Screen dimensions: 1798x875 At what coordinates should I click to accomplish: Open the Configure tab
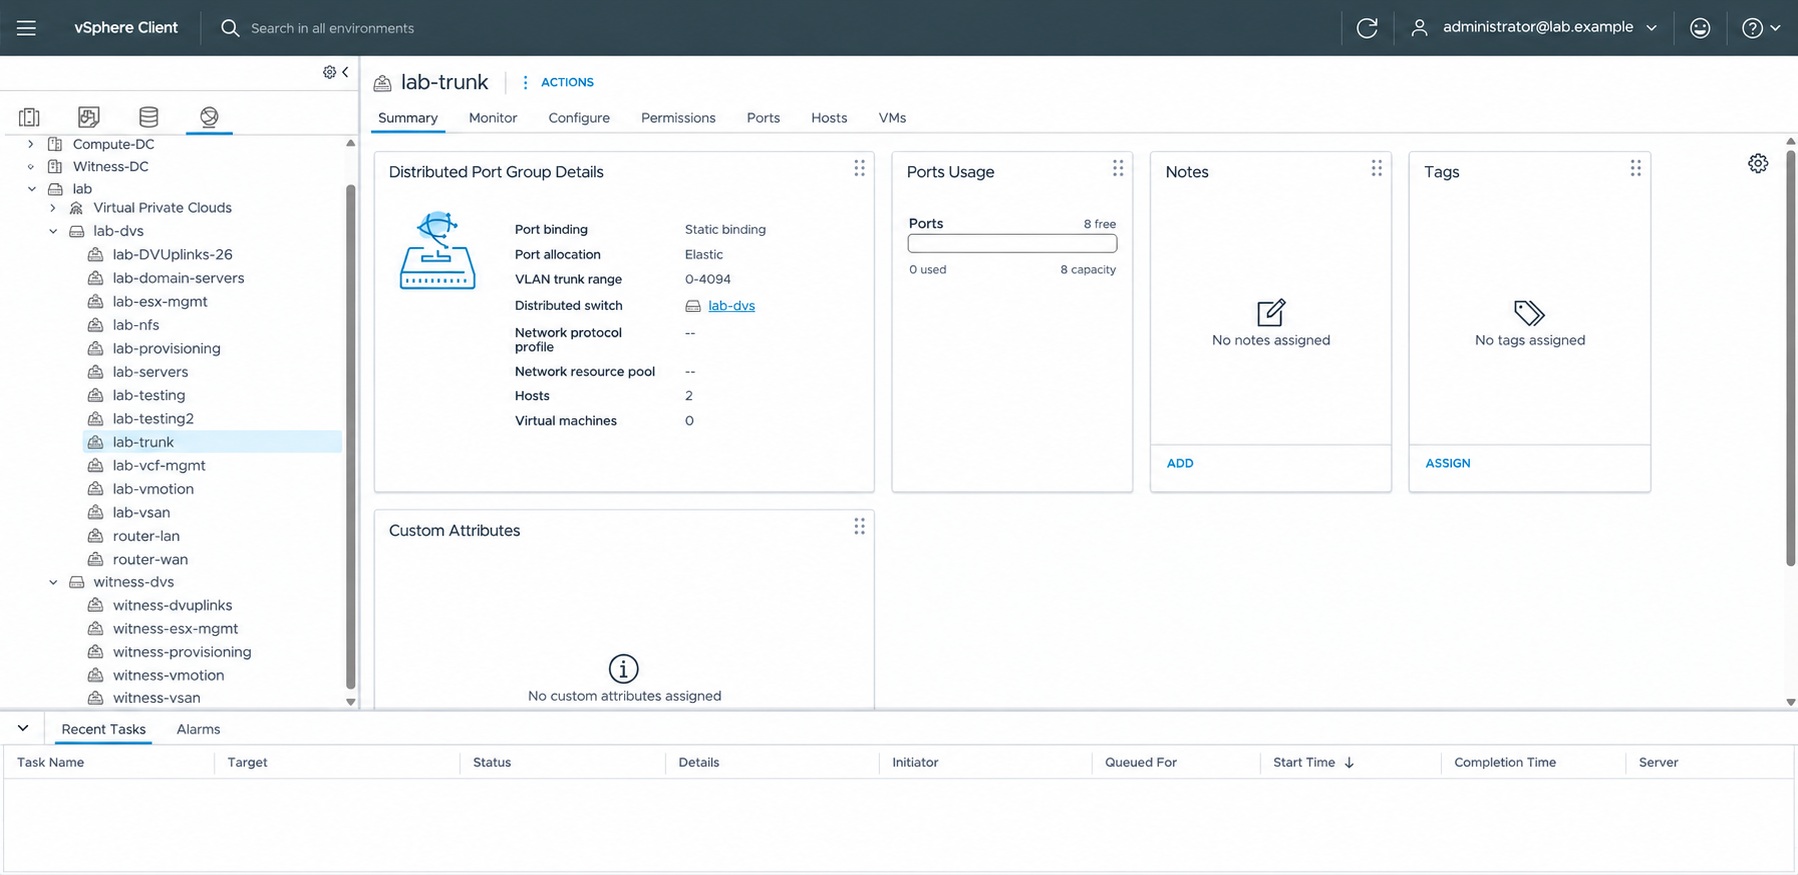tap(579, 118)
